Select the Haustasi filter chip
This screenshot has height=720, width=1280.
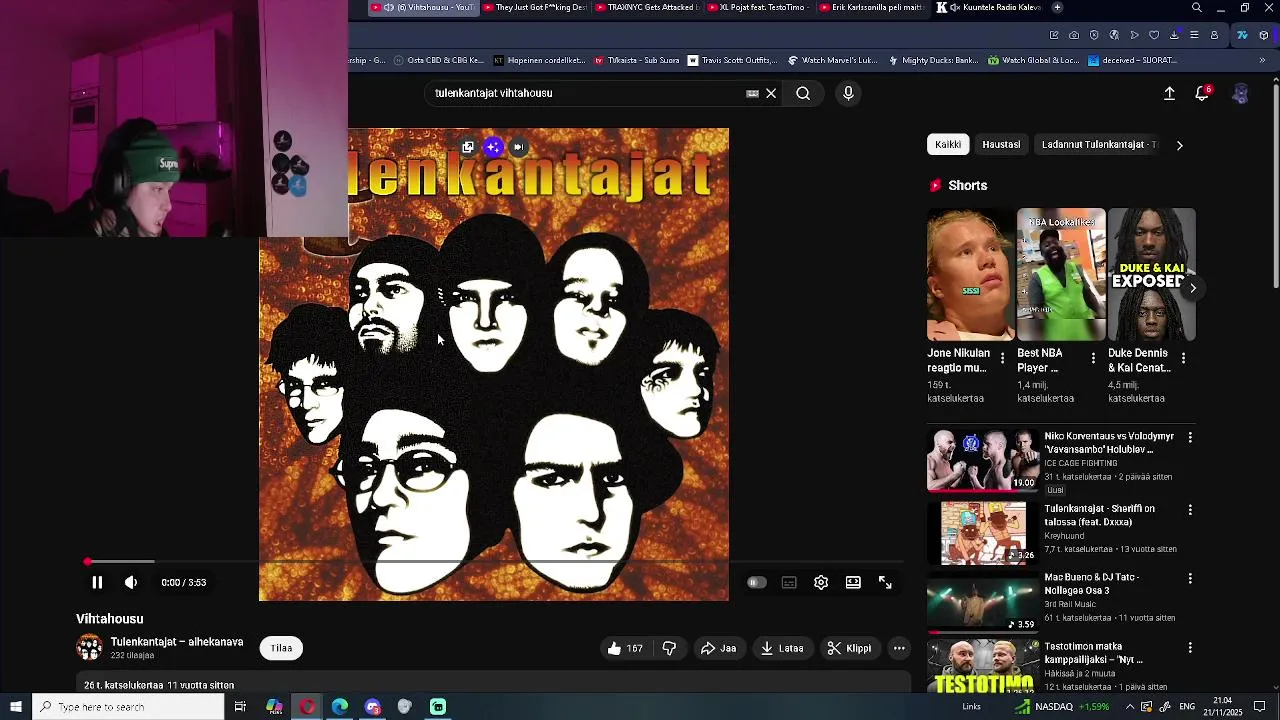point(1001,144)
